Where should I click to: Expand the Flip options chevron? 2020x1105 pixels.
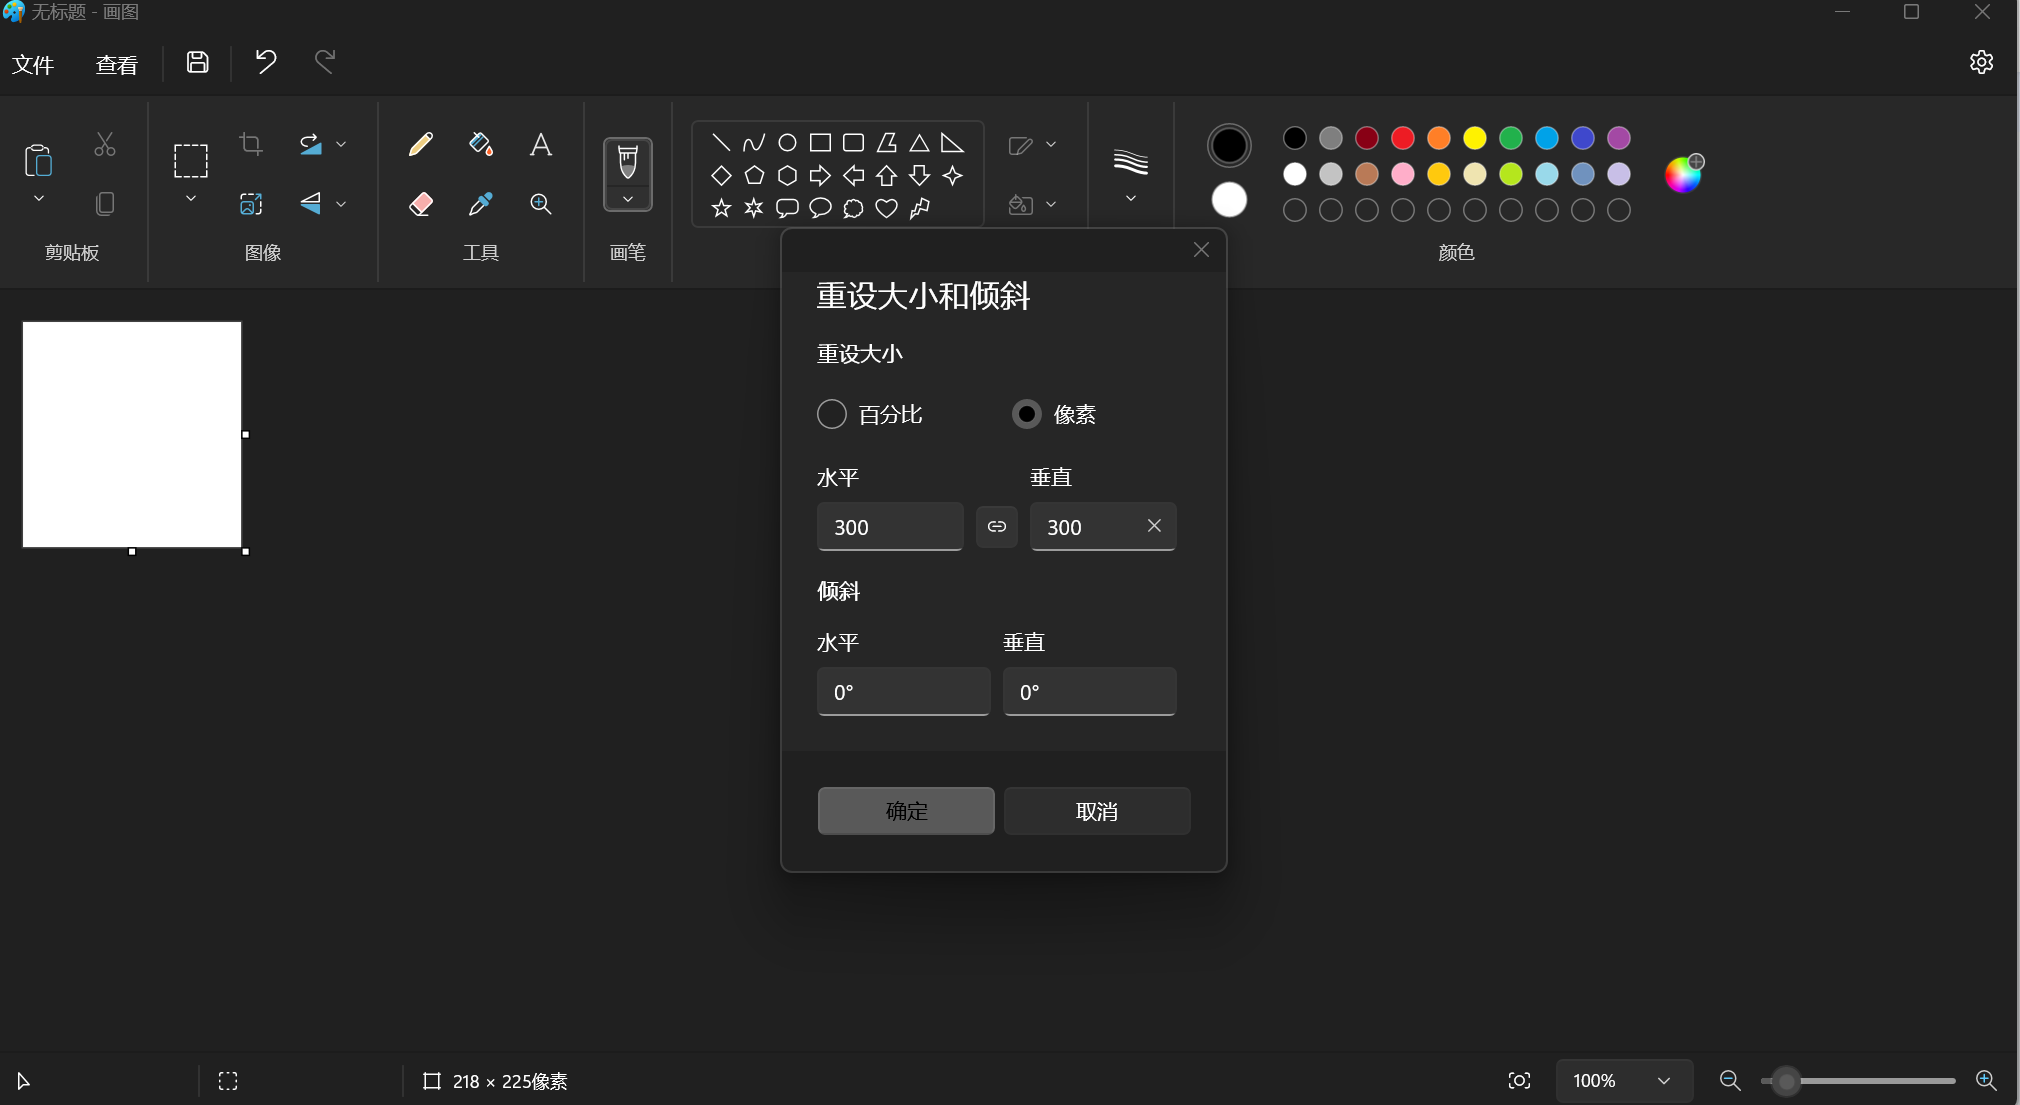[341, 204]
